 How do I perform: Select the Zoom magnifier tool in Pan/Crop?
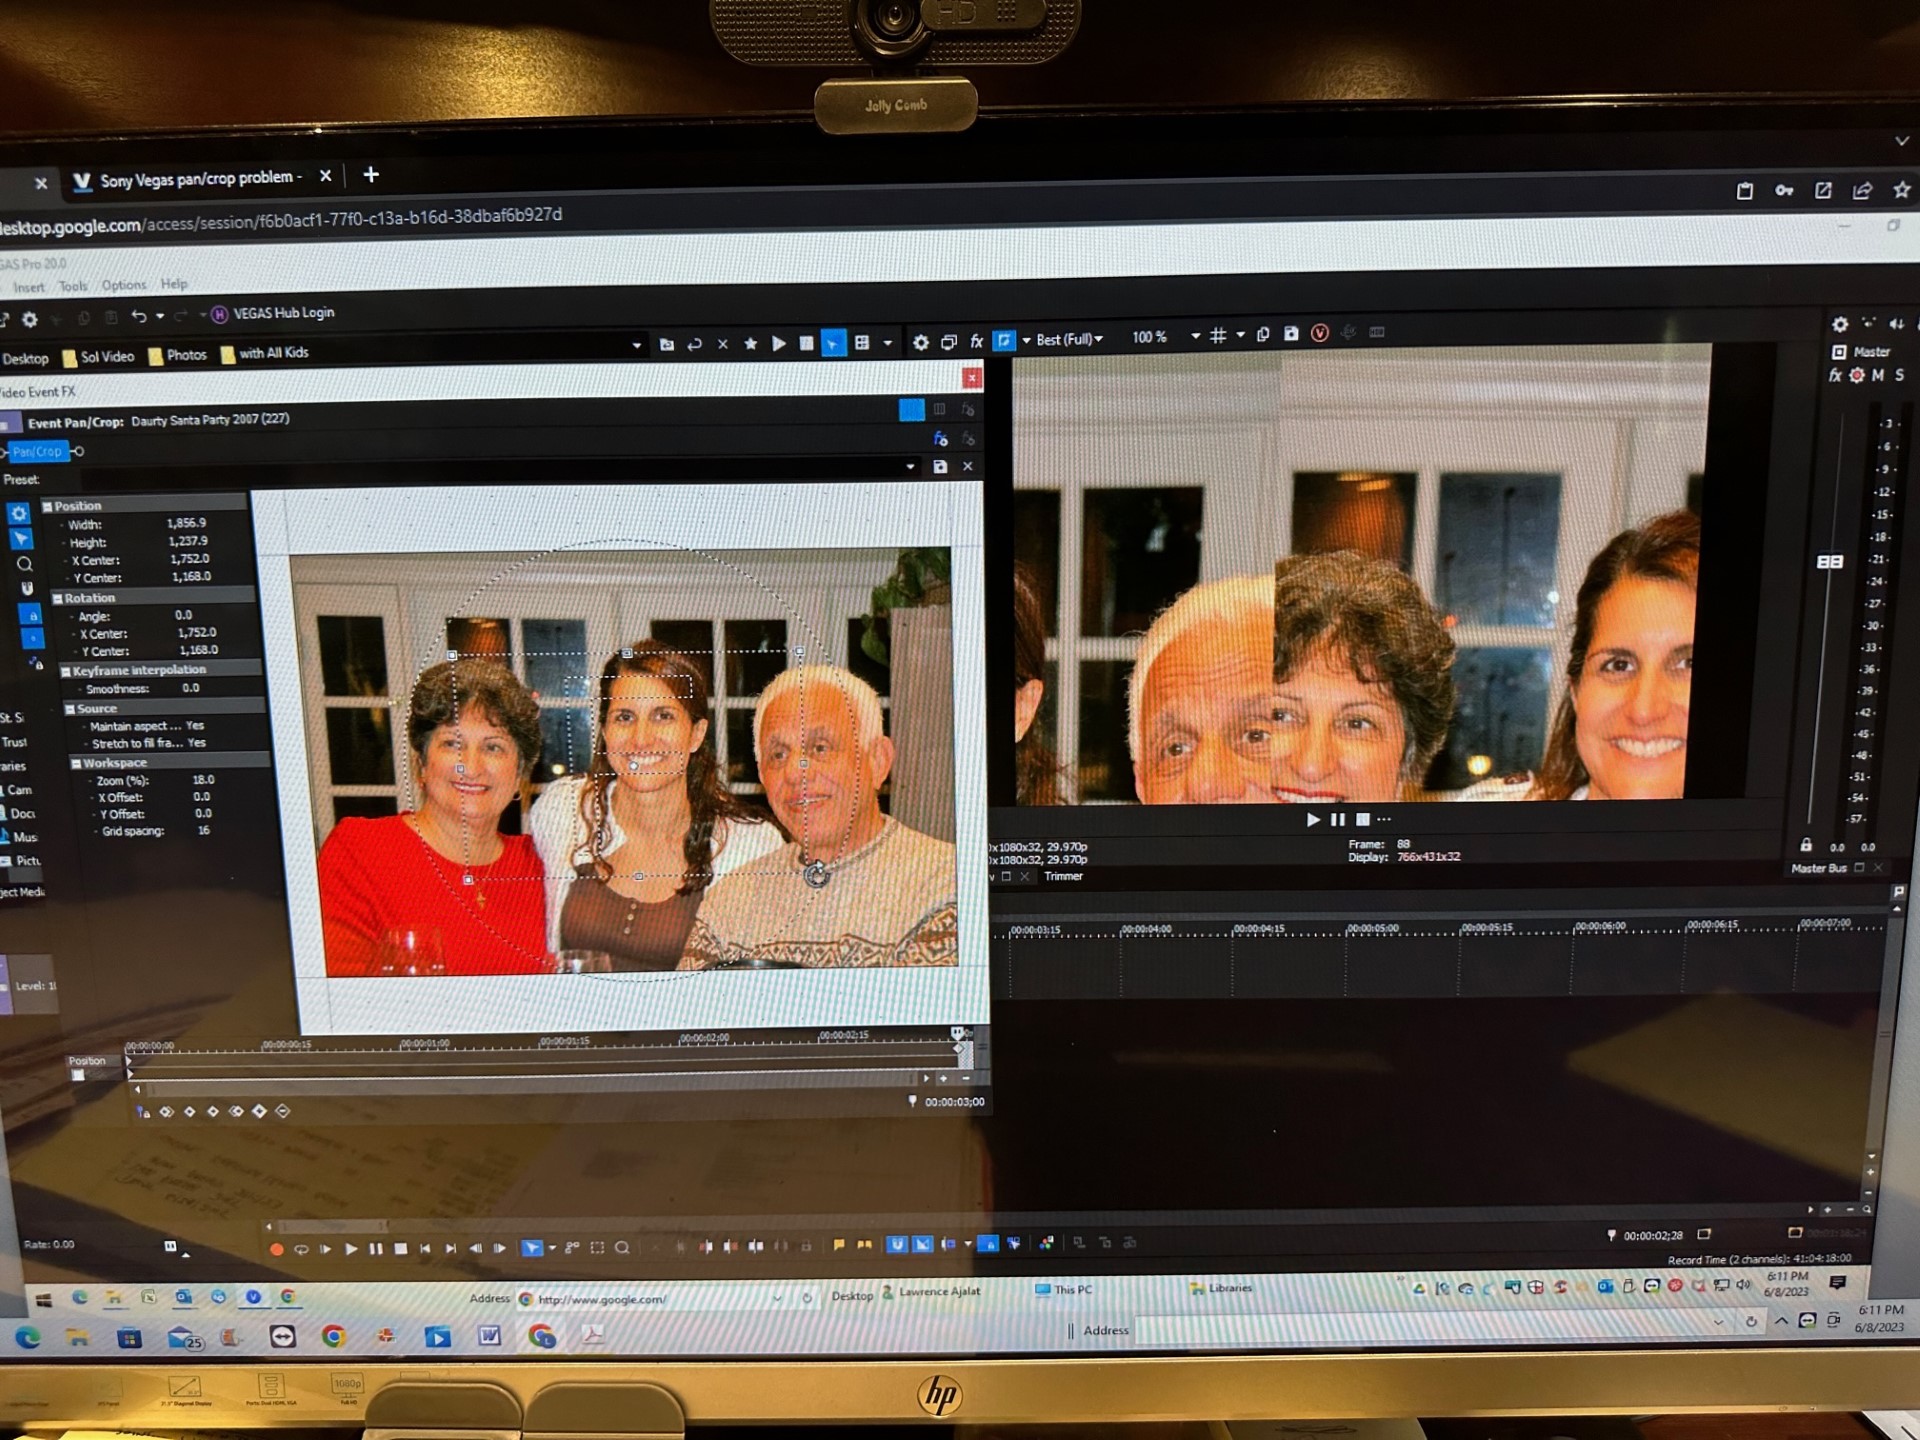click(24, 564)
